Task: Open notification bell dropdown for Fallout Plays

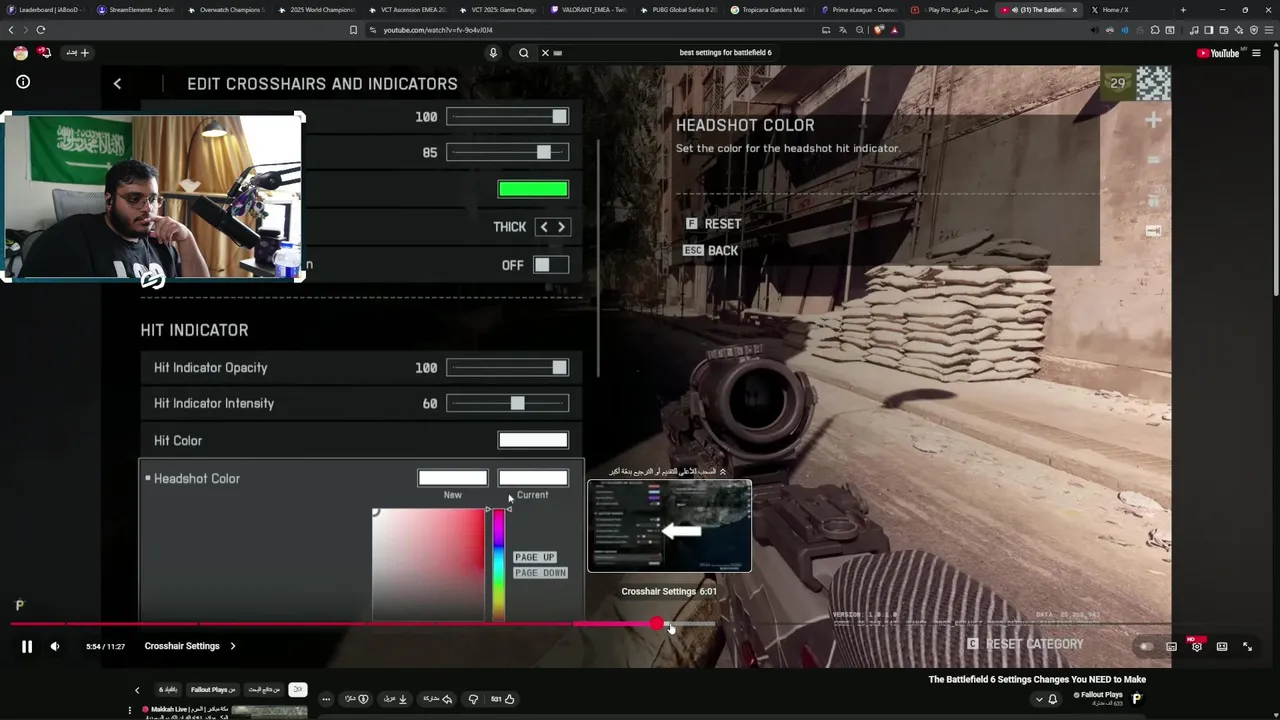Action: pyautogui.click(x=1047, y=699)
